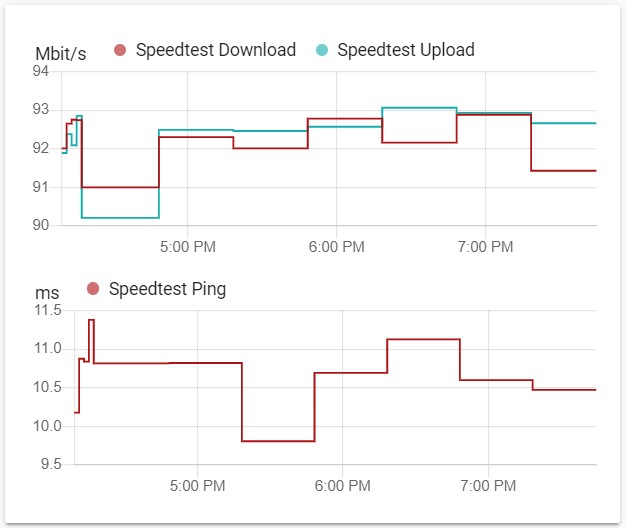The image size is (627, 528).
Task: Click the 90 value on the Mbit/s axis
Action: pos(43,225)
